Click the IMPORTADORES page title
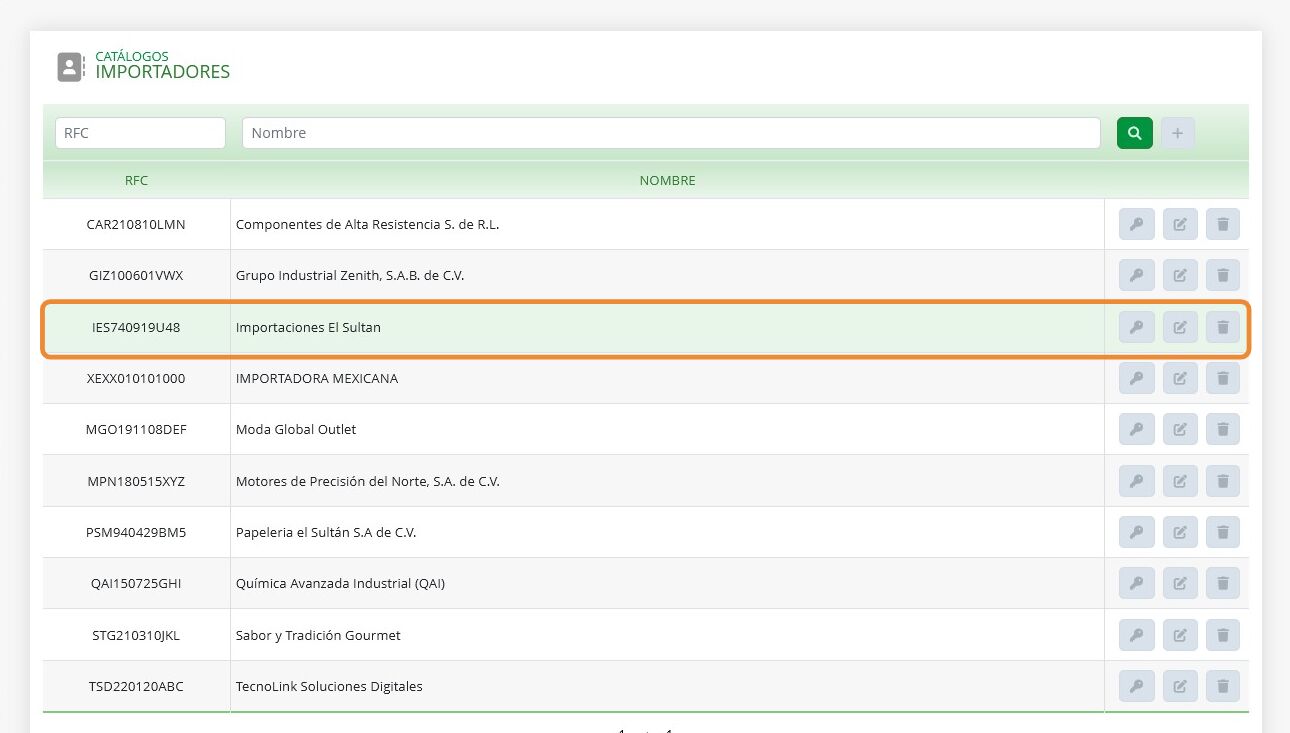1290x733 pixels. [163, 72]
